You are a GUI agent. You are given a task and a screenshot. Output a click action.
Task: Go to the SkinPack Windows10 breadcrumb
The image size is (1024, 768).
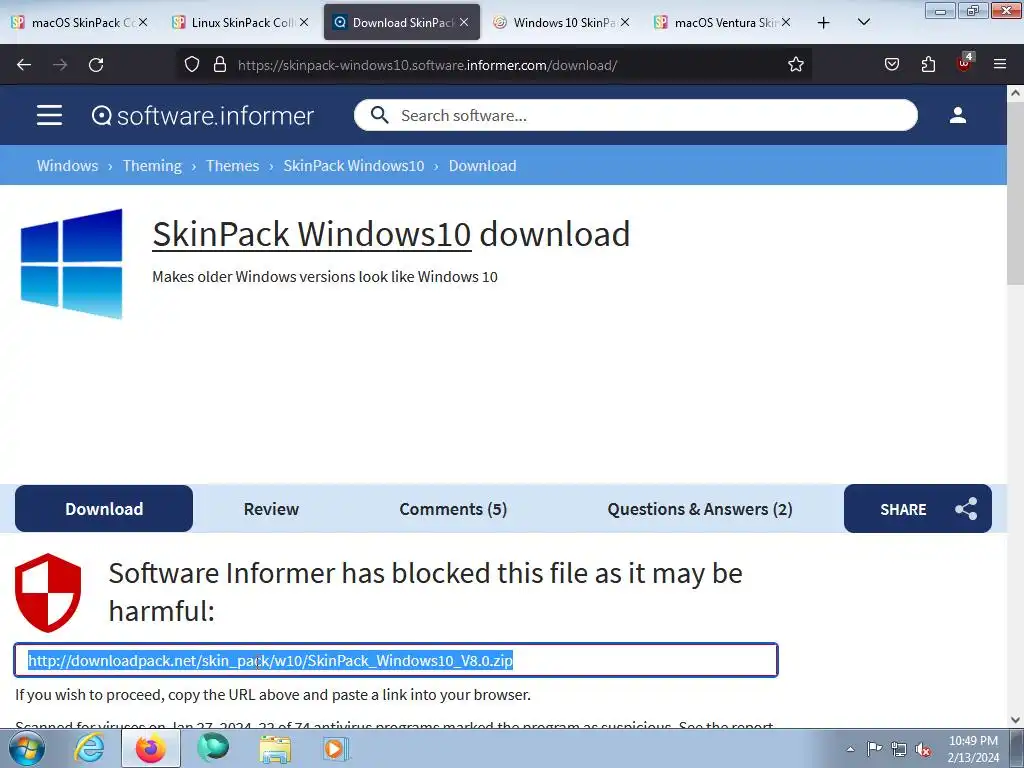354,166
